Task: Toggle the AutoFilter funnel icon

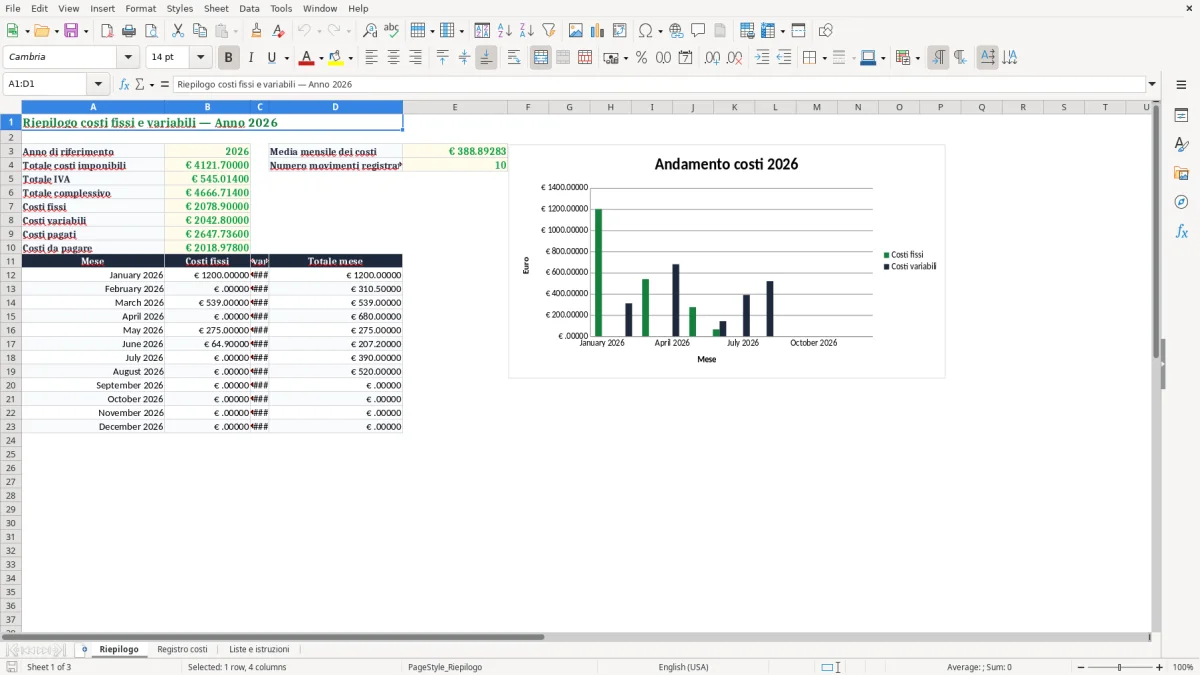Action: 549,31
